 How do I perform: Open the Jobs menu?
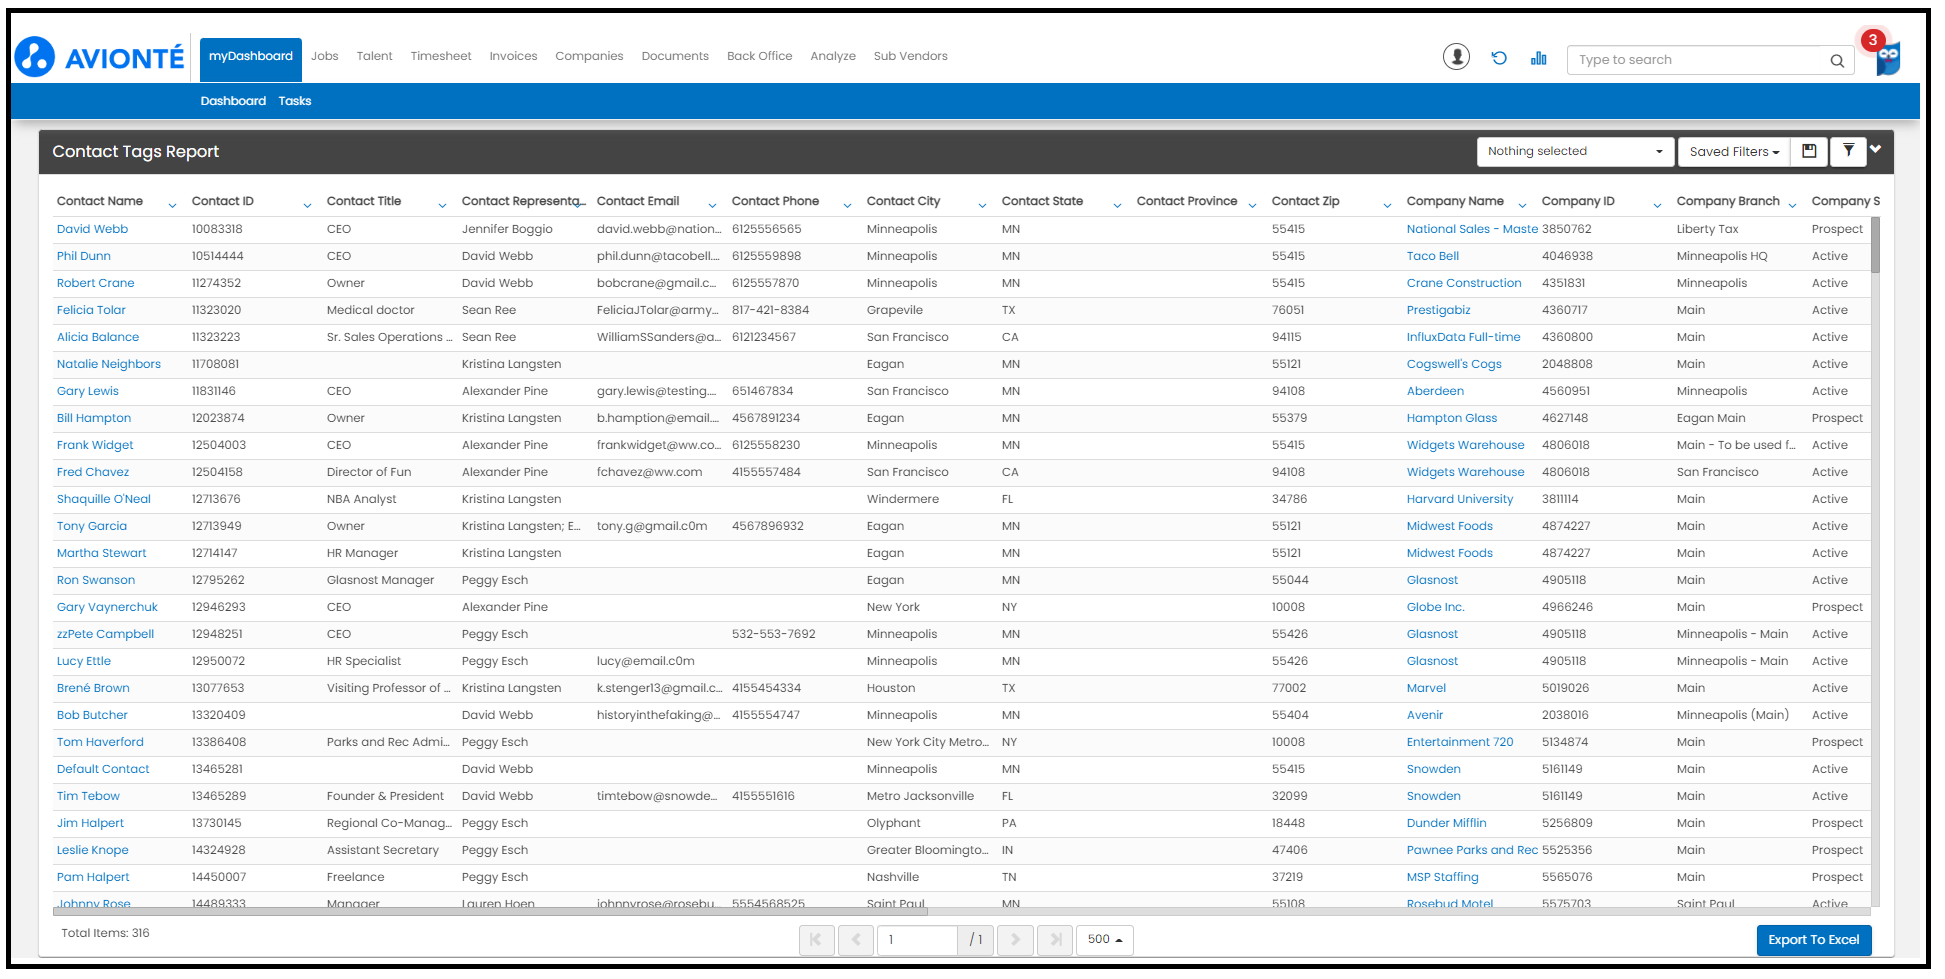[x=324, y=56]
